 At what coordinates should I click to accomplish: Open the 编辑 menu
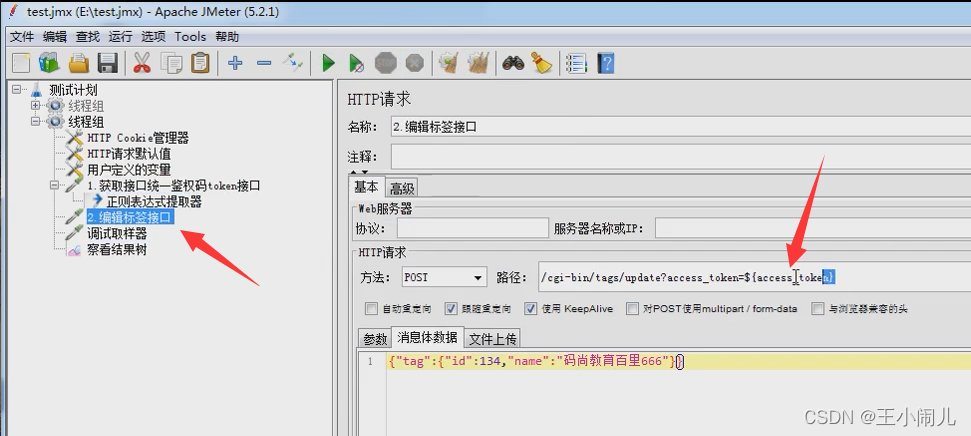click(54, 37)
